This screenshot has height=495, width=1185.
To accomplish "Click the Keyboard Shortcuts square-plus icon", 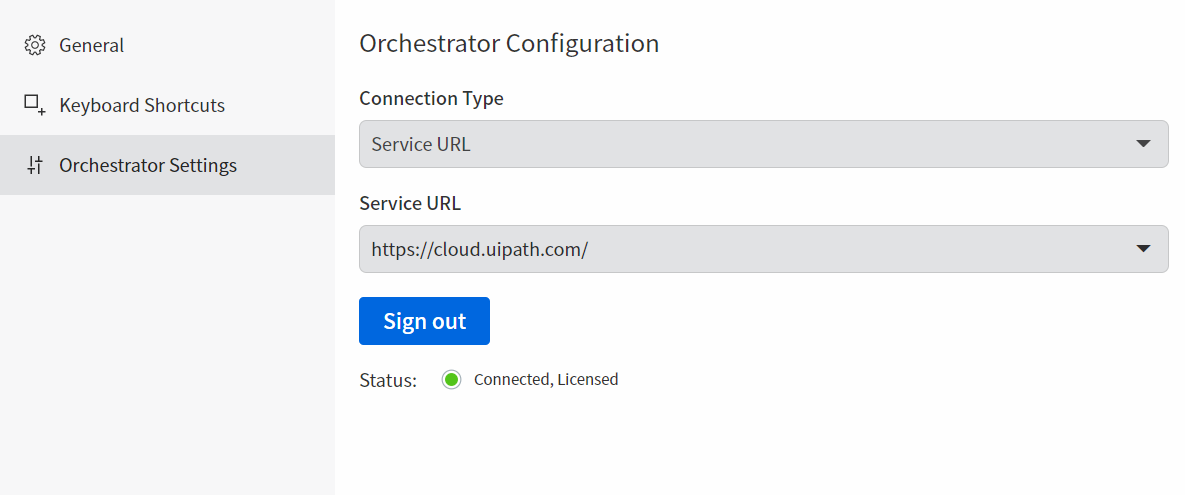I will coord(35,105).
